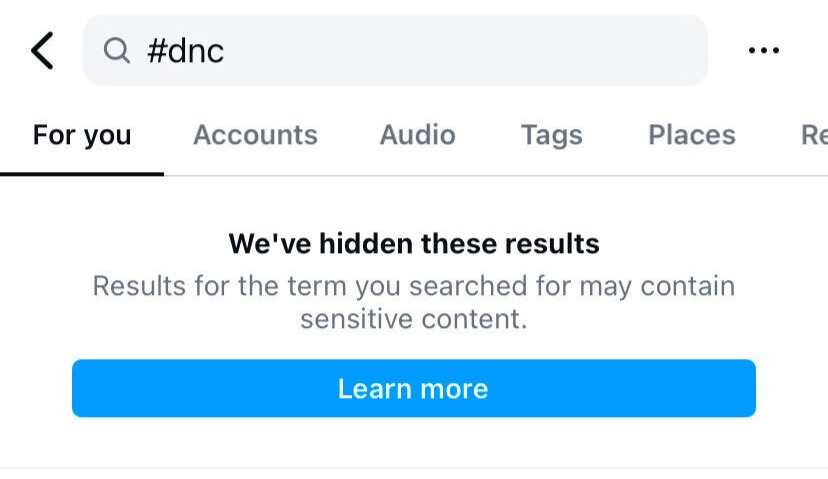Click the magnifying glass search icon
Screen dimensions: 828x479
coord(117,50)
